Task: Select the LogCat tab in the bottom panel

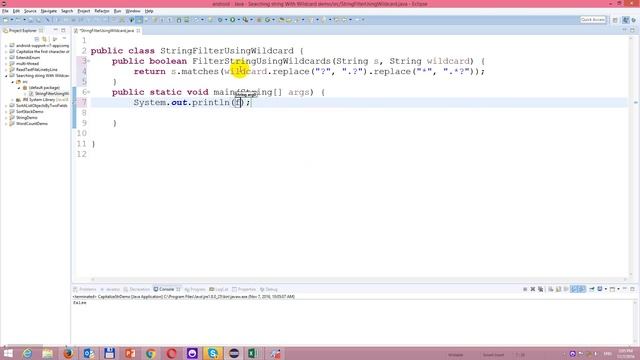Action: [219, 289]
